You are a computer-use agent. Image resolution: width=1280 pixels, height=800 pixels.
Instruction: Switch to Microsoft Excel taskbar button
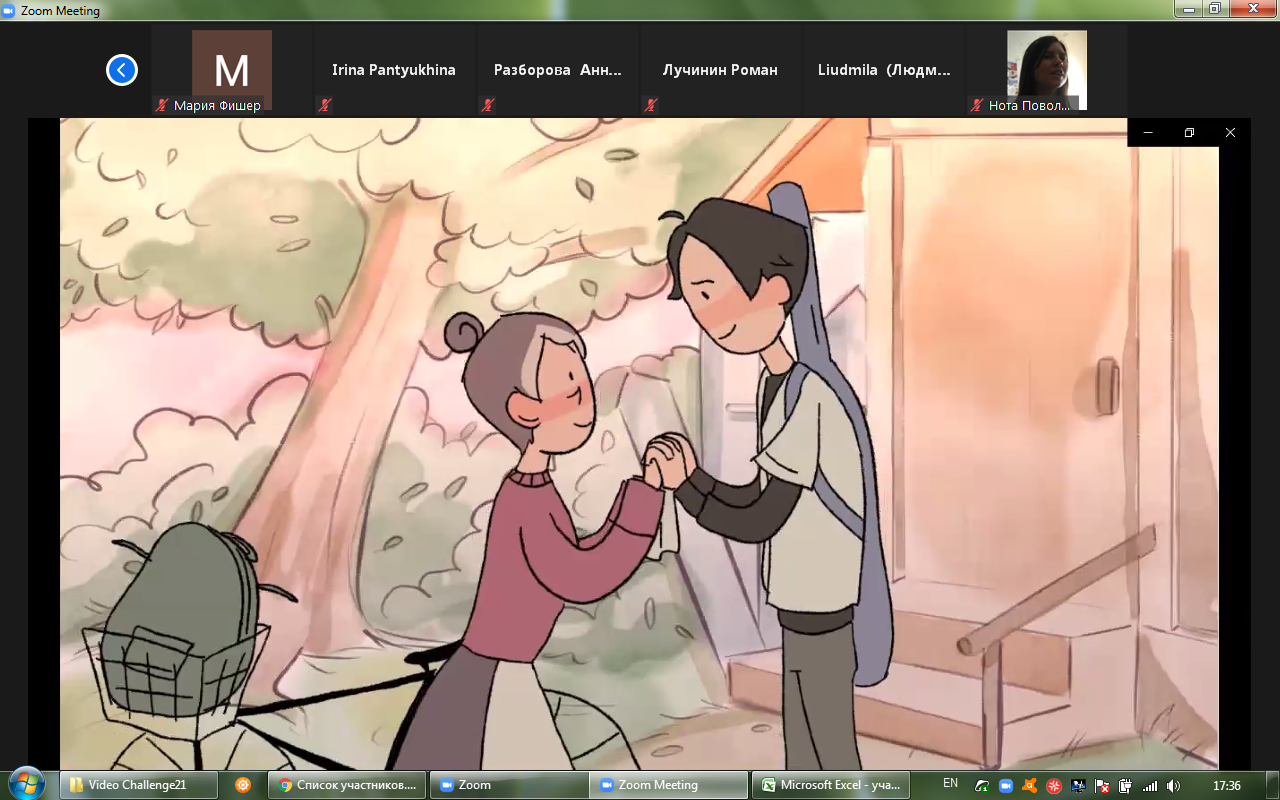coord(831,785)
